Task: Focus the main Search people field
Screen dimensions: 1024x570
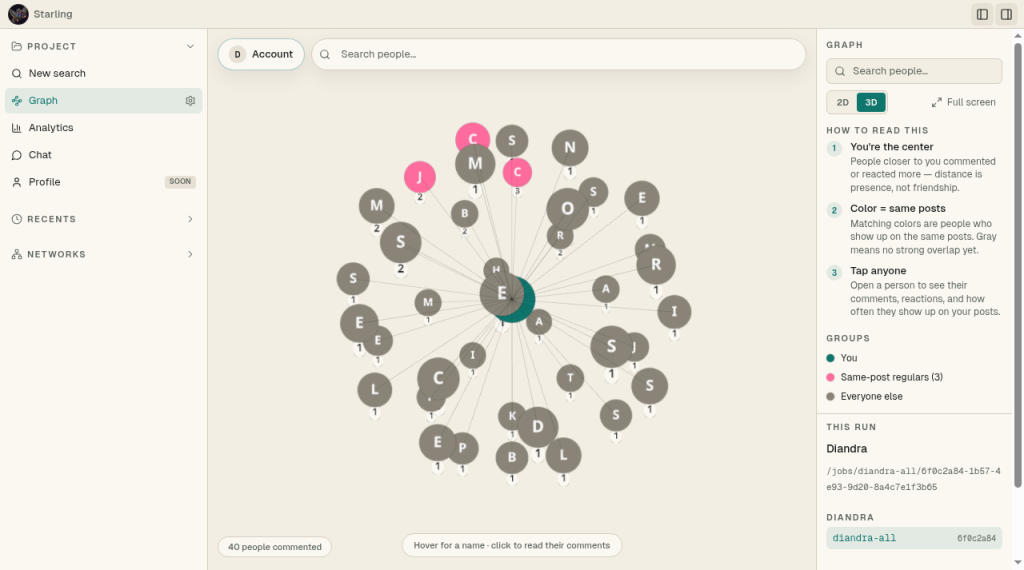Action: coord(558,54)
